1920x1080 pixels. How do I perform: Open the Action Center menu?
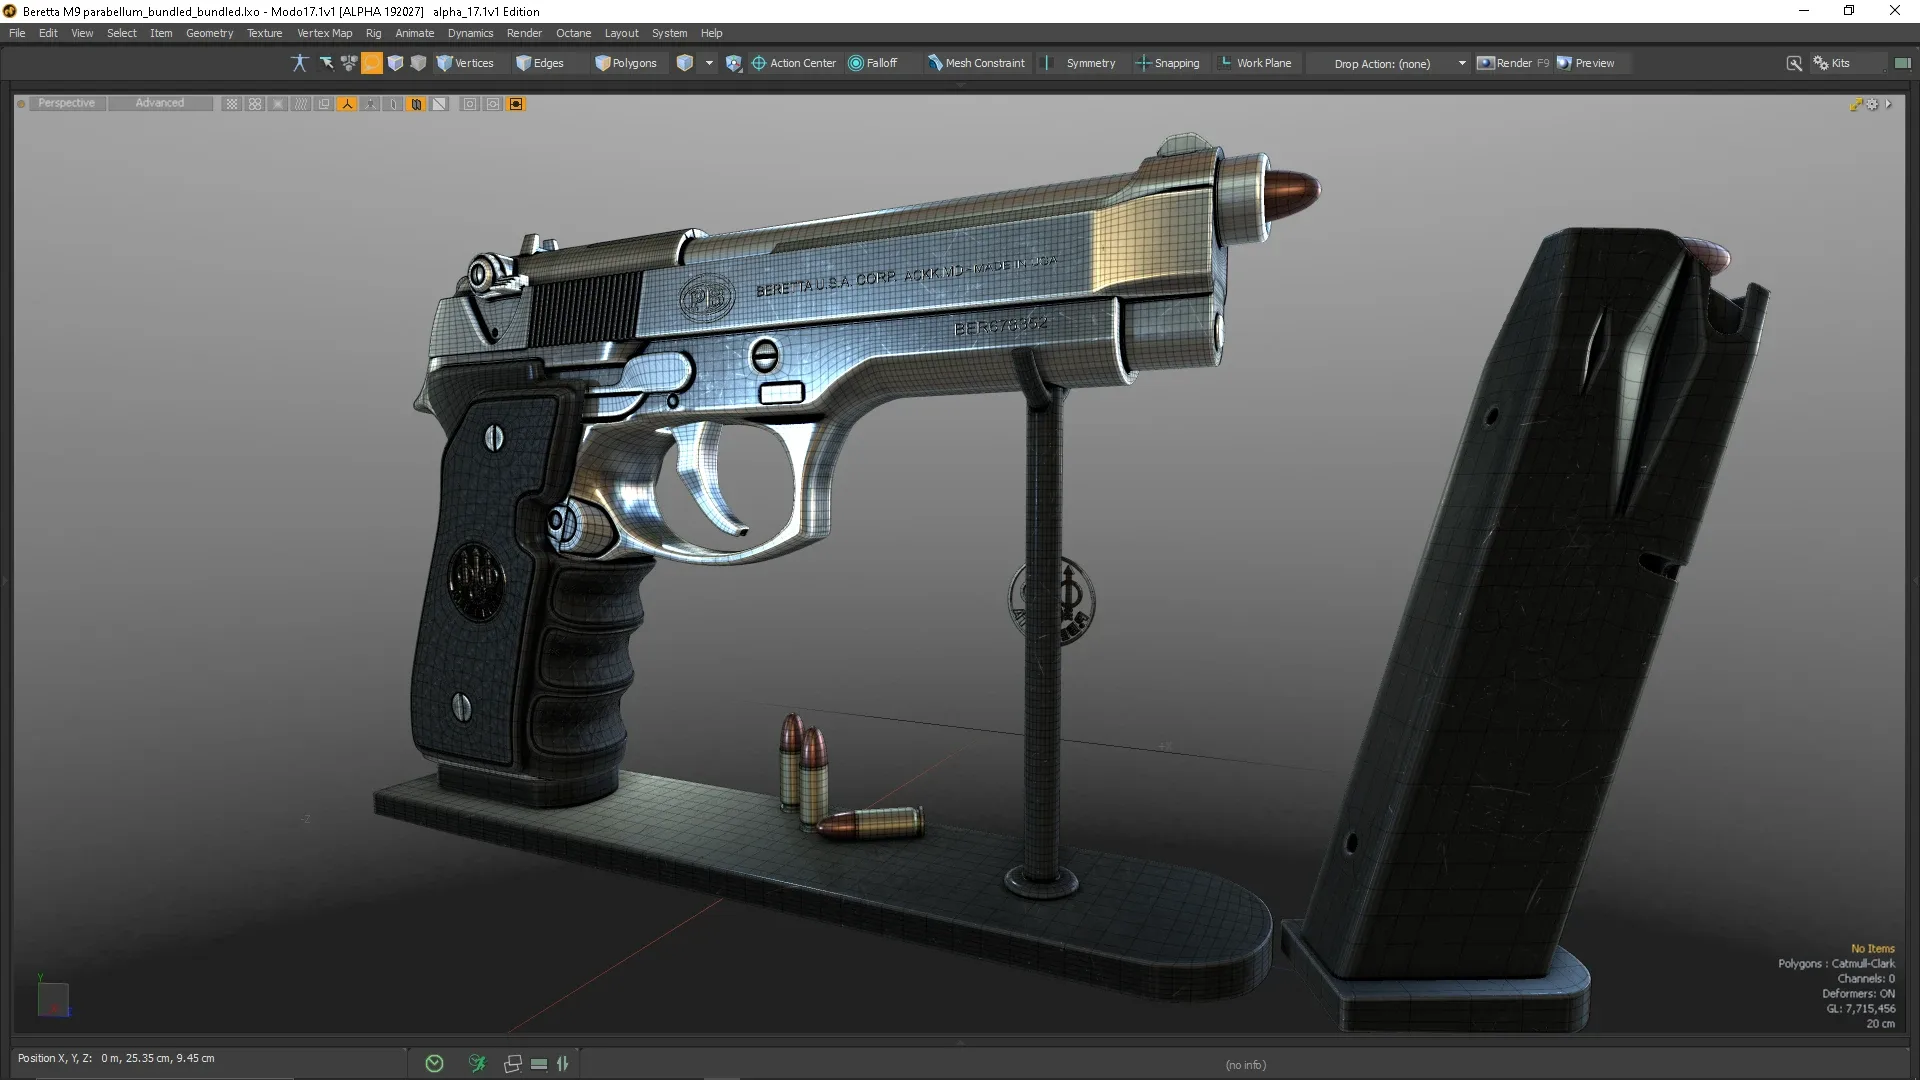[794, 63]
